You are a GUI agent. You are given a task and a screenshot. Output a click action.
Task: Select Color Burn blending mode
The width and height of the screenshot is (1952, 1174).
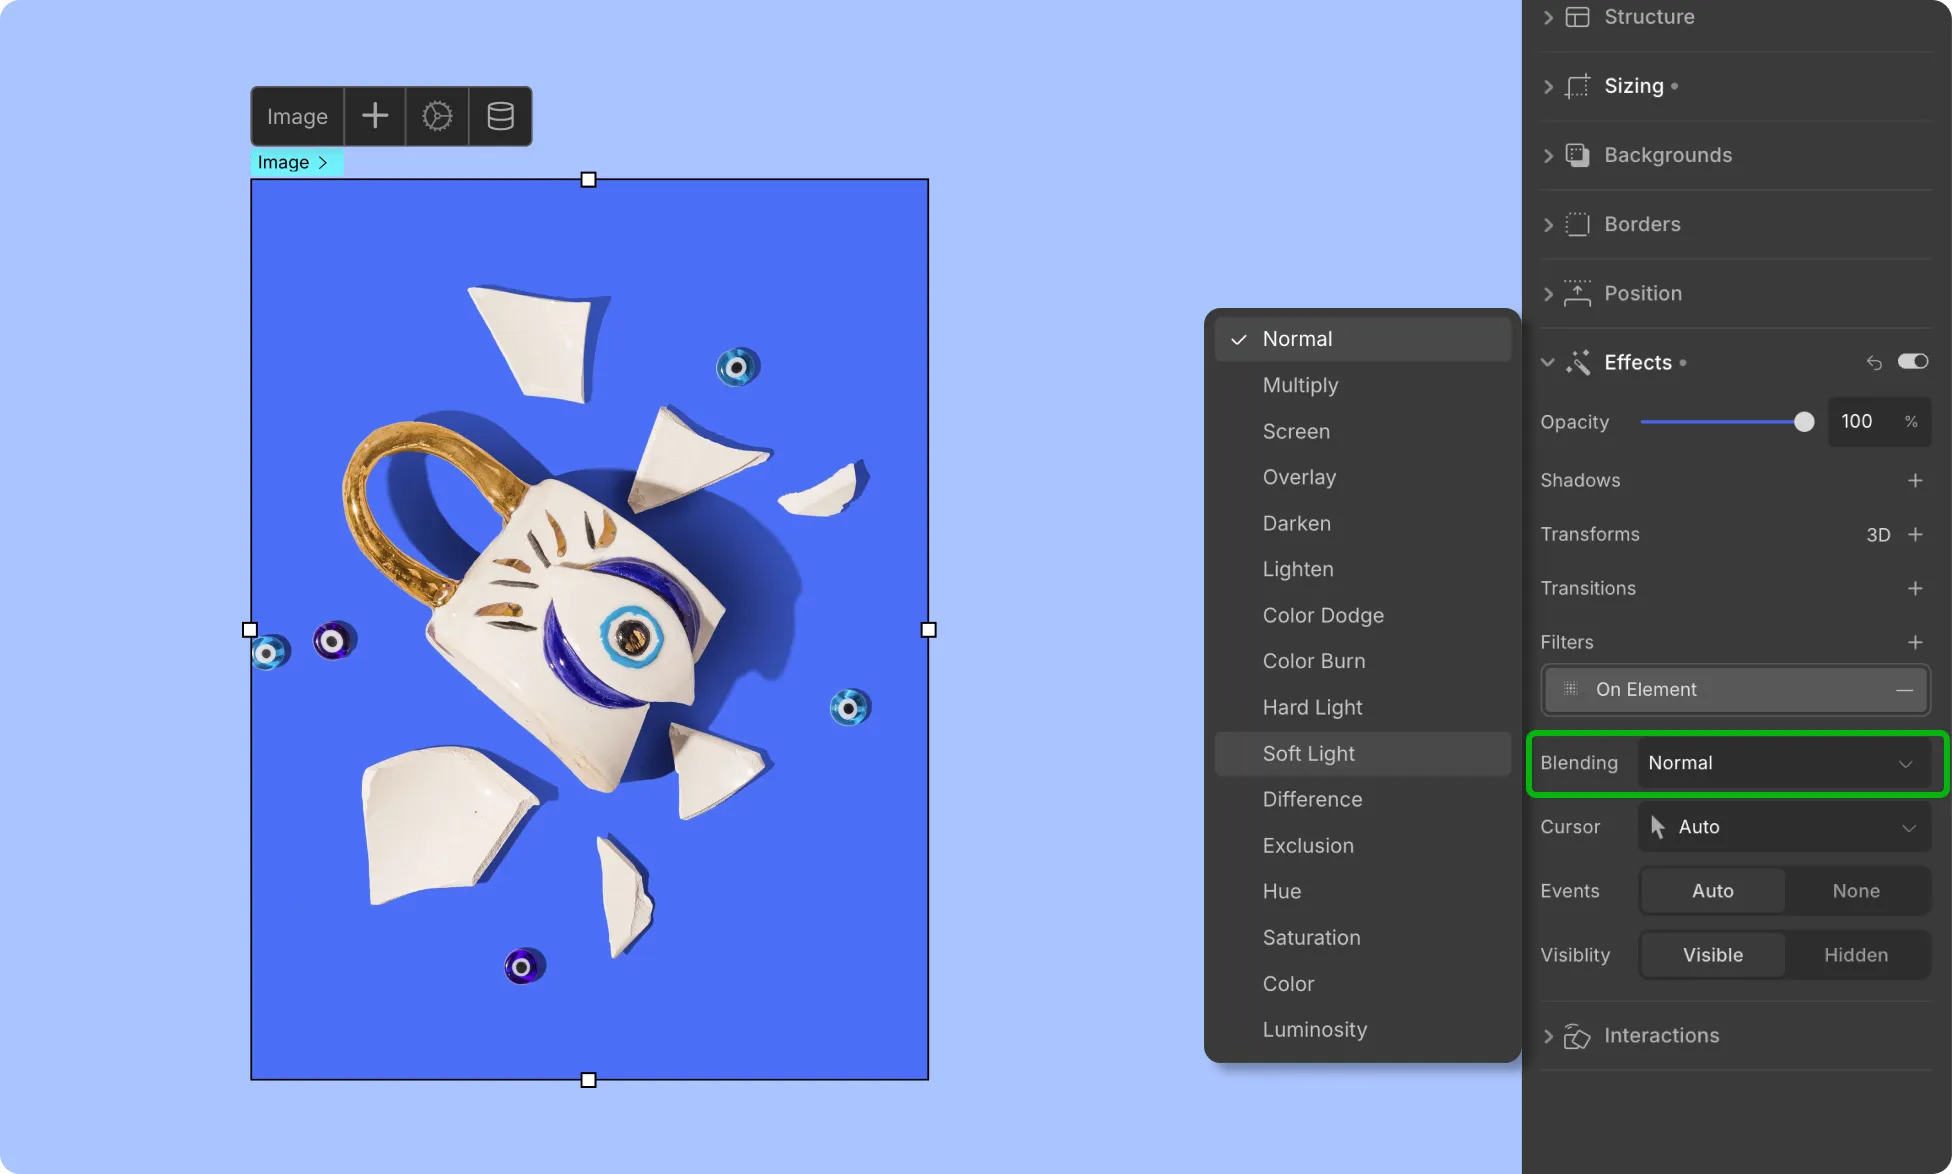[1363, 661]
